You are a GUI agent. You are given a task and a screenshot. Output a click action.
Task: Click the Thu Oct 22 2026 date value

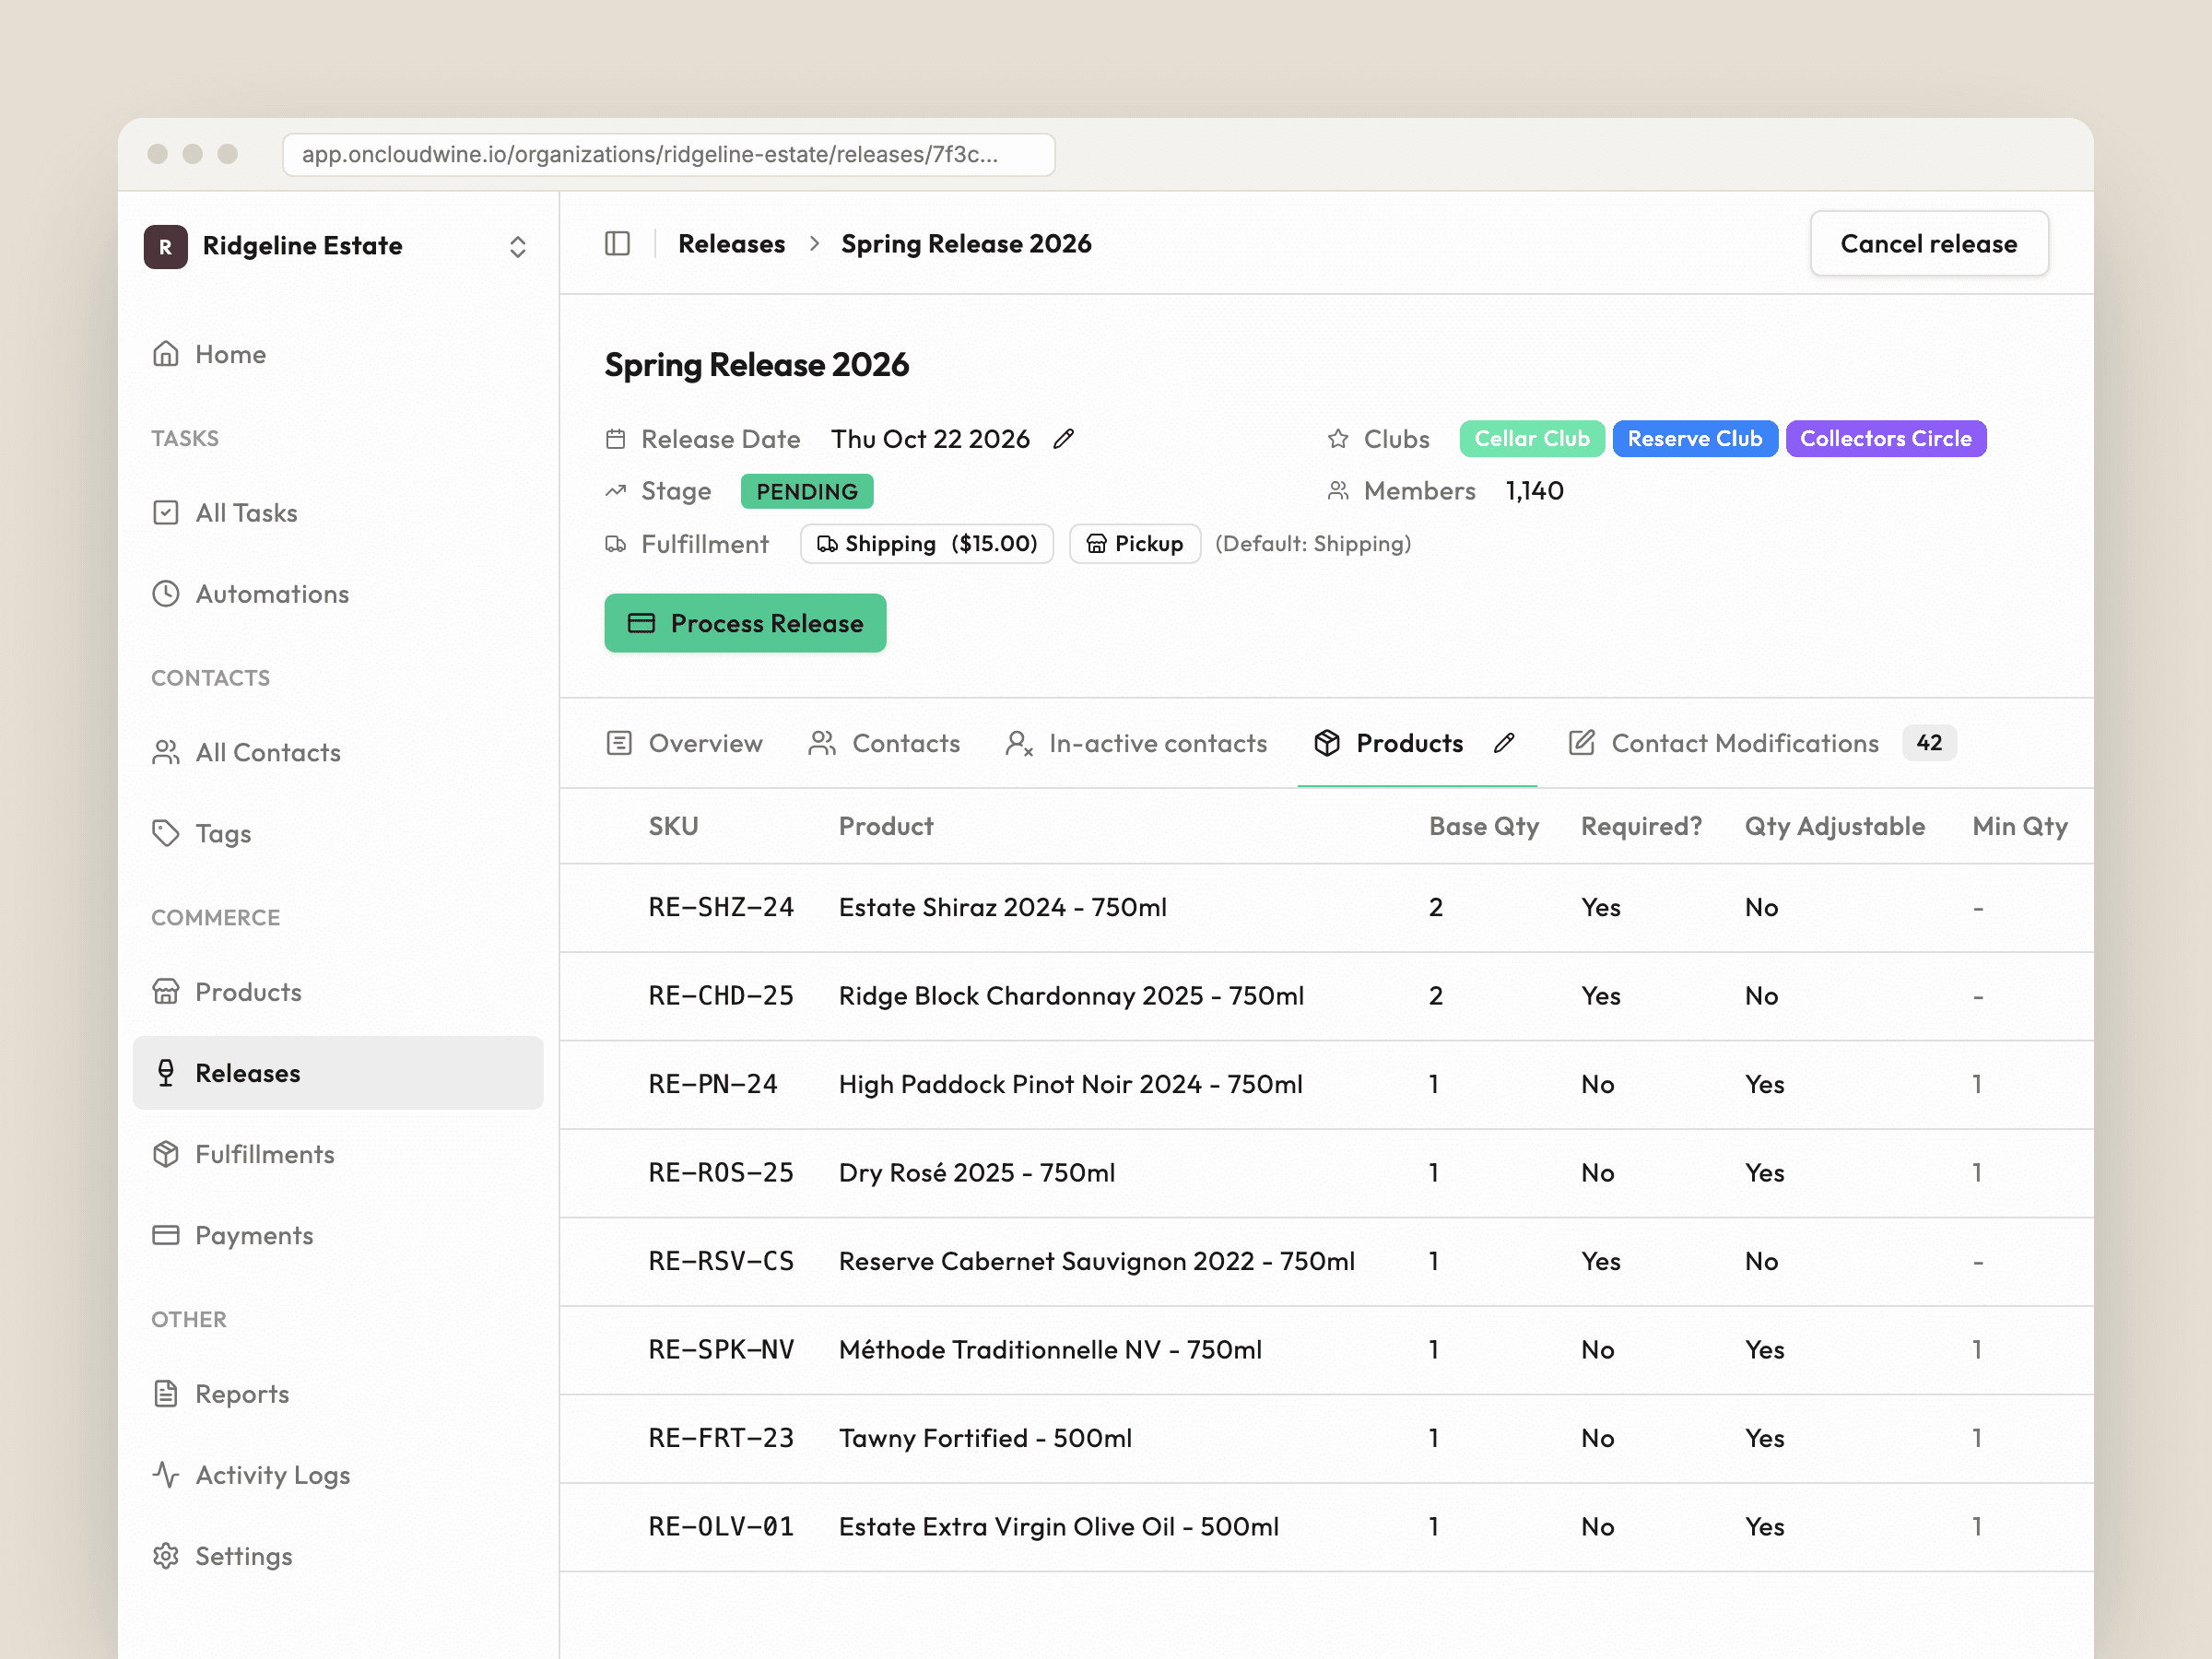[x=930, y=439]
